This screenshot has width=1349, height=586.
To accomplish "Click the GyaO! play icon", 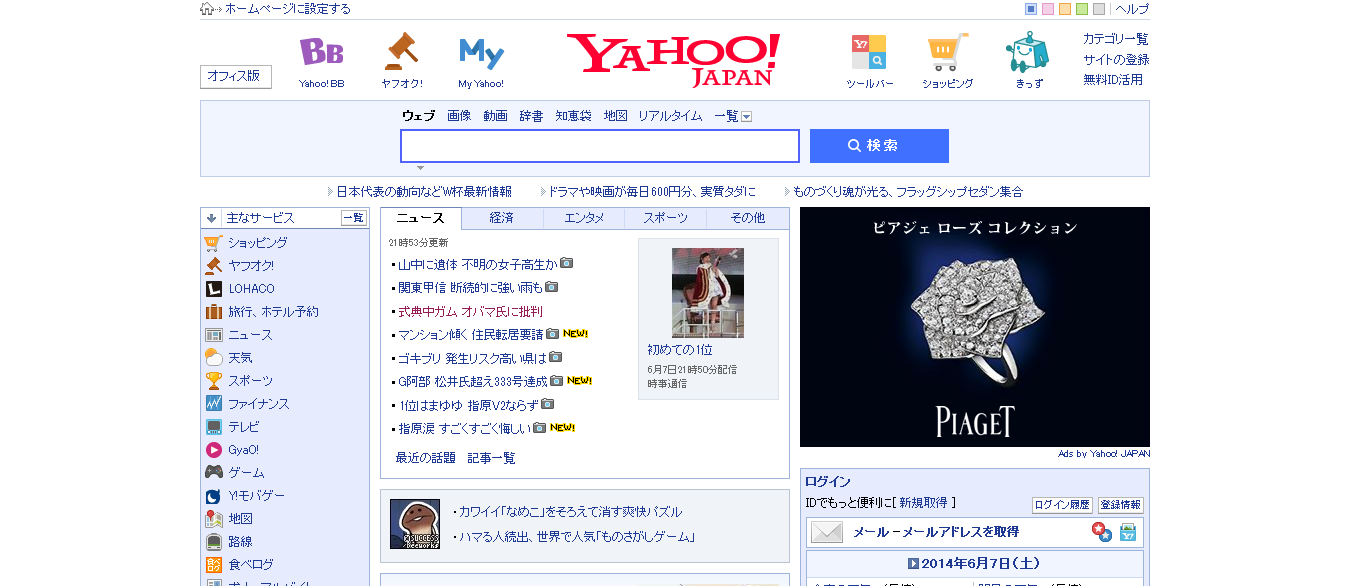I will click(213, 449).
